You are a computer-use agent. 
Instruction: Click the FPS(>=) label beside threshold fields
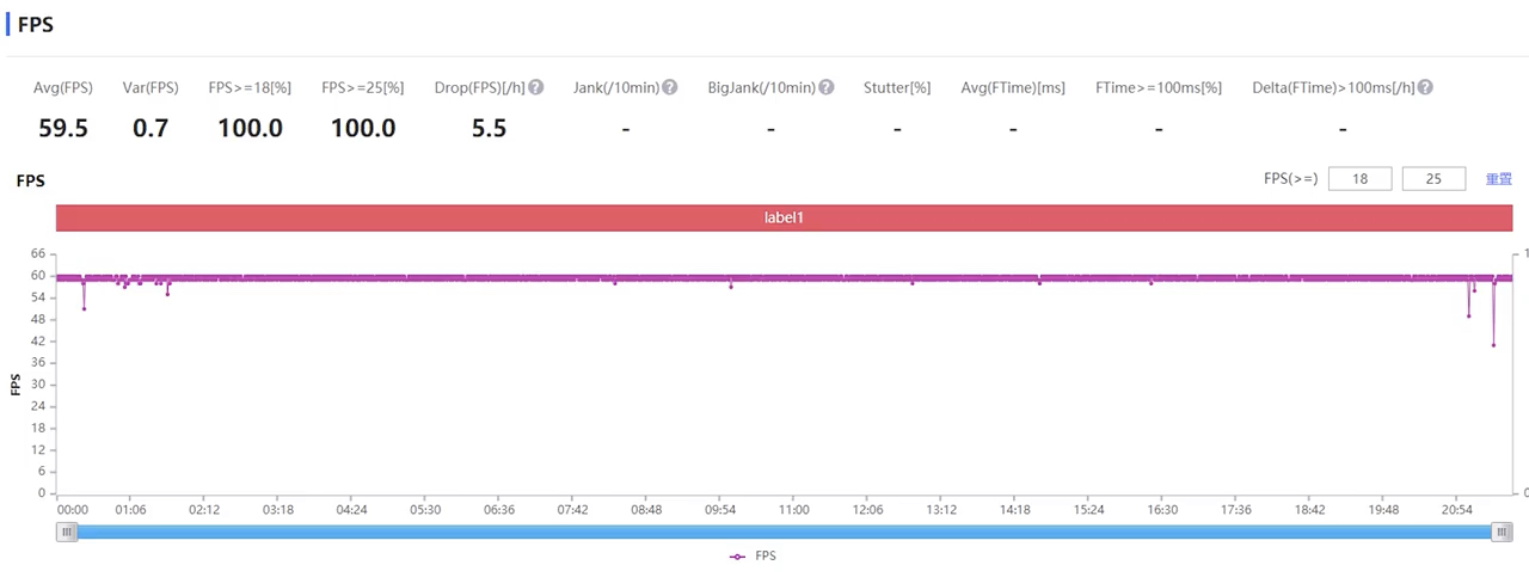(1291, 179)
